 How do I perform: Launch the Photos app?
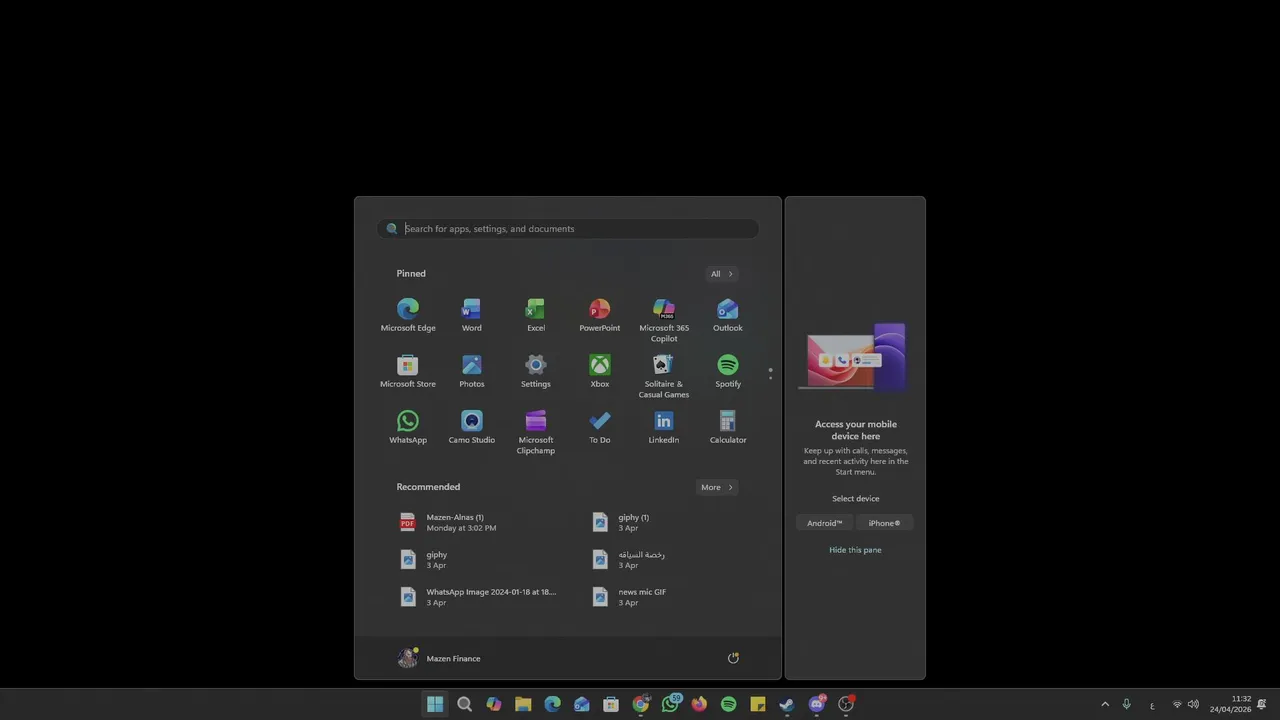click(472, 371)
